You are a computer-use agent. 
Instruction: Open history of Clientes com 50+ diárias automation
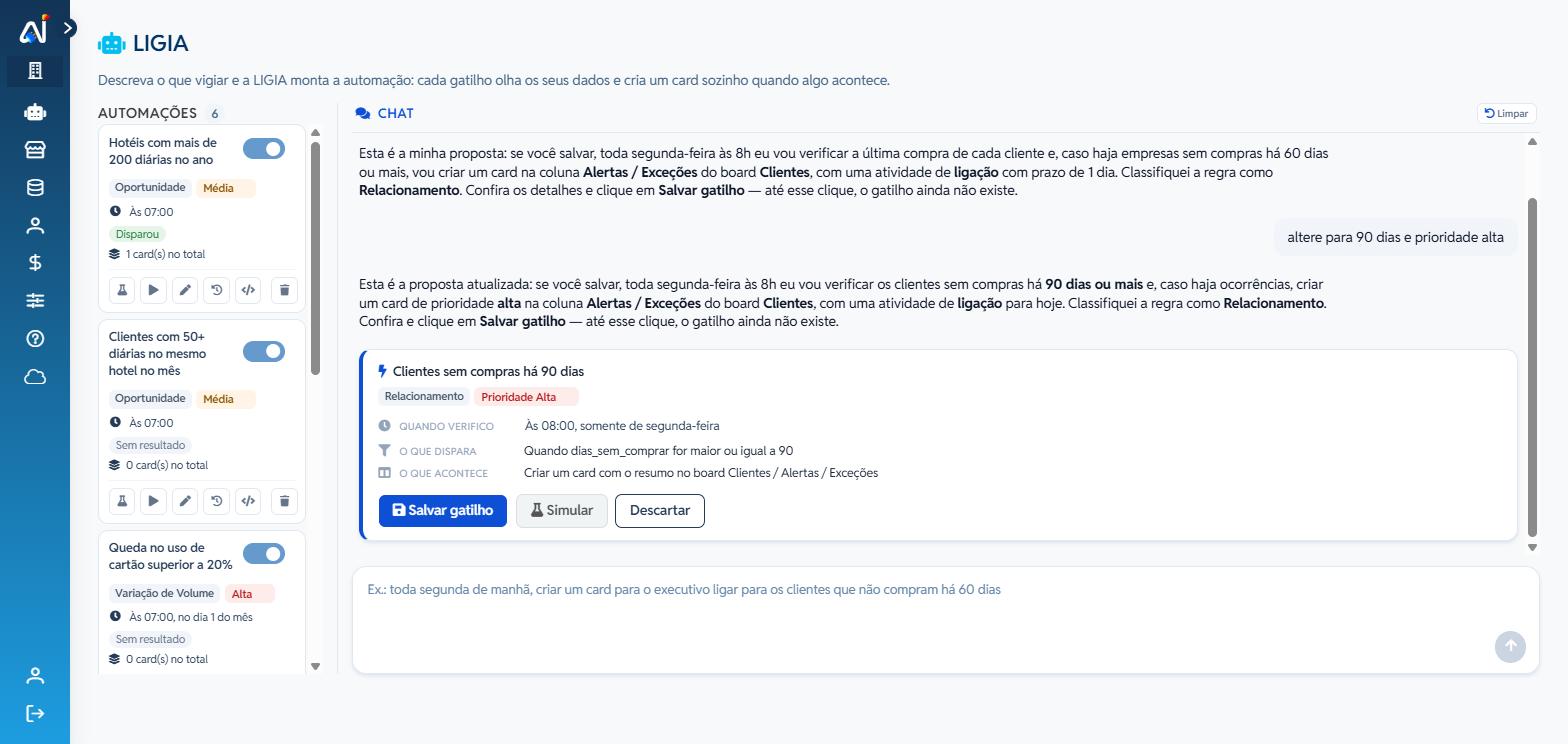(x=216, y=501)
